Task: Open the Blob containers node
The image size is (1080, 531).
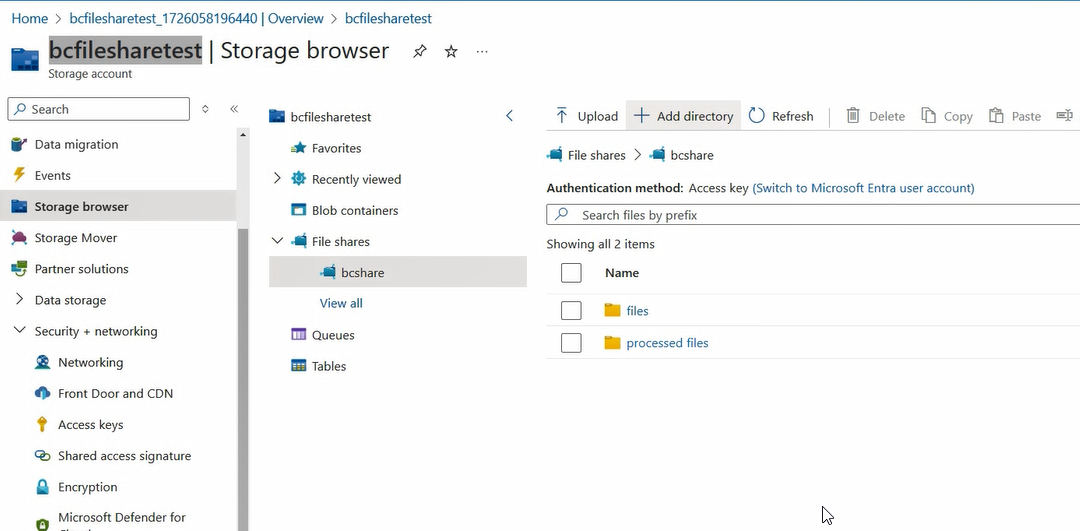Action: [x=354, y=211]
